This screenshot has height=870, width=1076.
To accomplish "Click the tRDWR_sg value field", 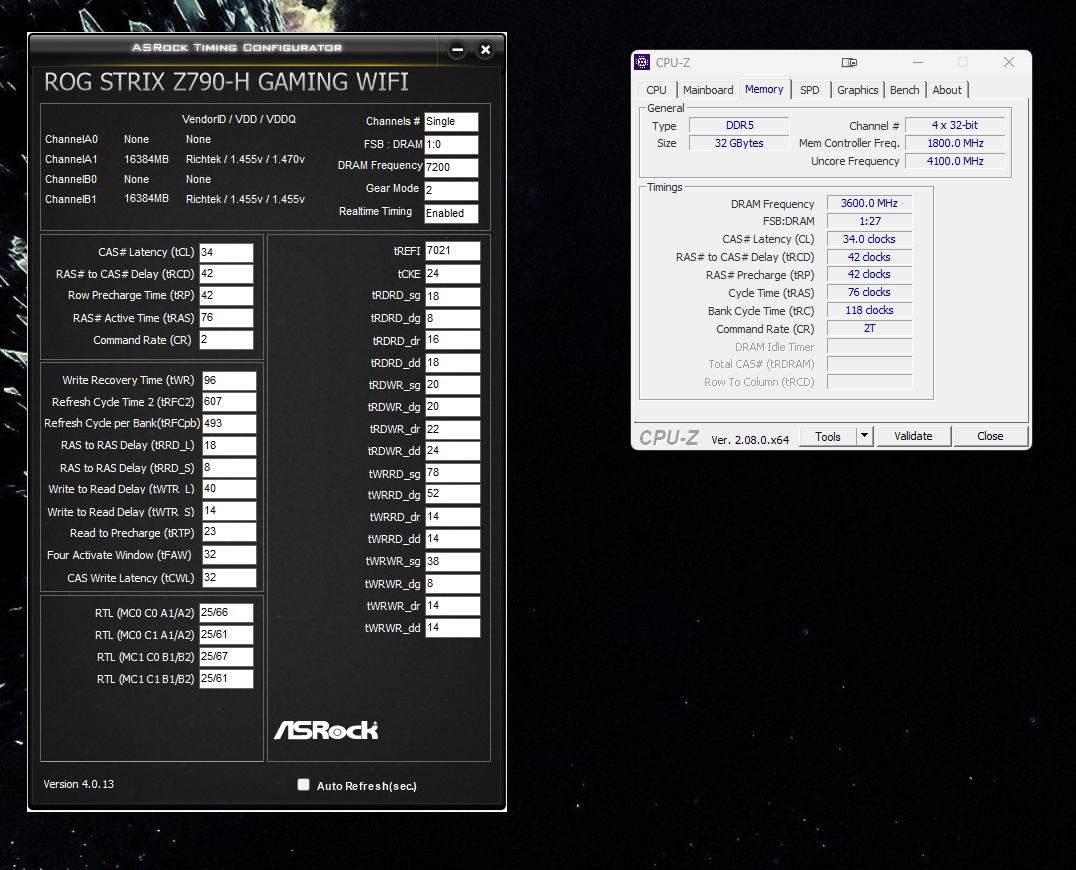I will pos(453,384).
